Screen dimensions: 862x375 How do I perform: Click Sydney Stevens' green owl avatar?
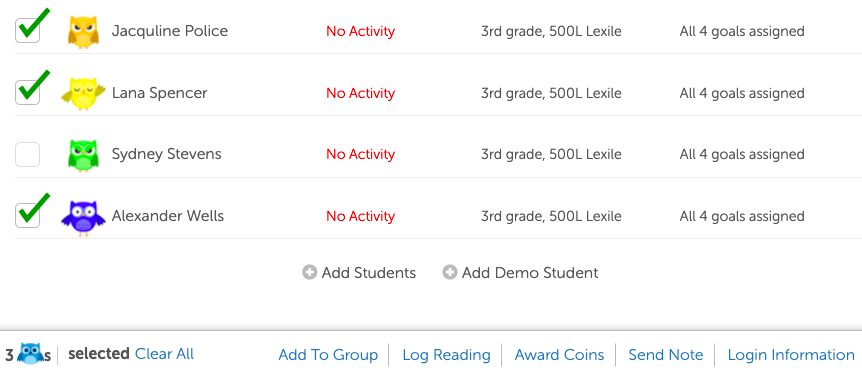click(x=83, y=155)
